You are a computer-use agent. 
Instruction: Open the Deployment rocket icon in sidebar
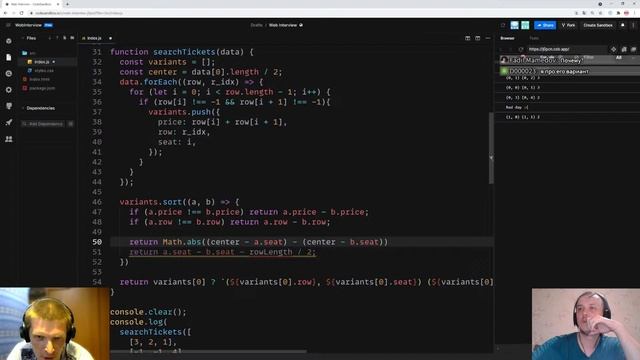pyautogui.click(x=9, y=122)
